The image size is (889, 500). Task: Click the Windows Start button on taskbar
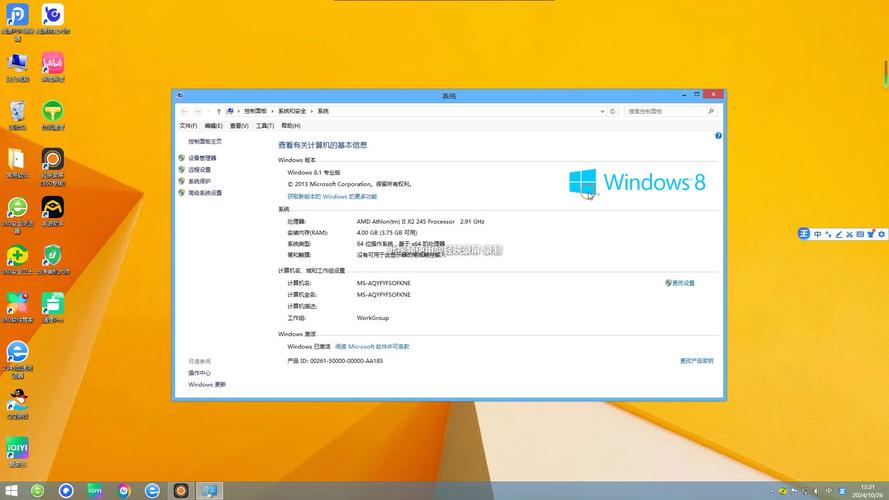9,490
